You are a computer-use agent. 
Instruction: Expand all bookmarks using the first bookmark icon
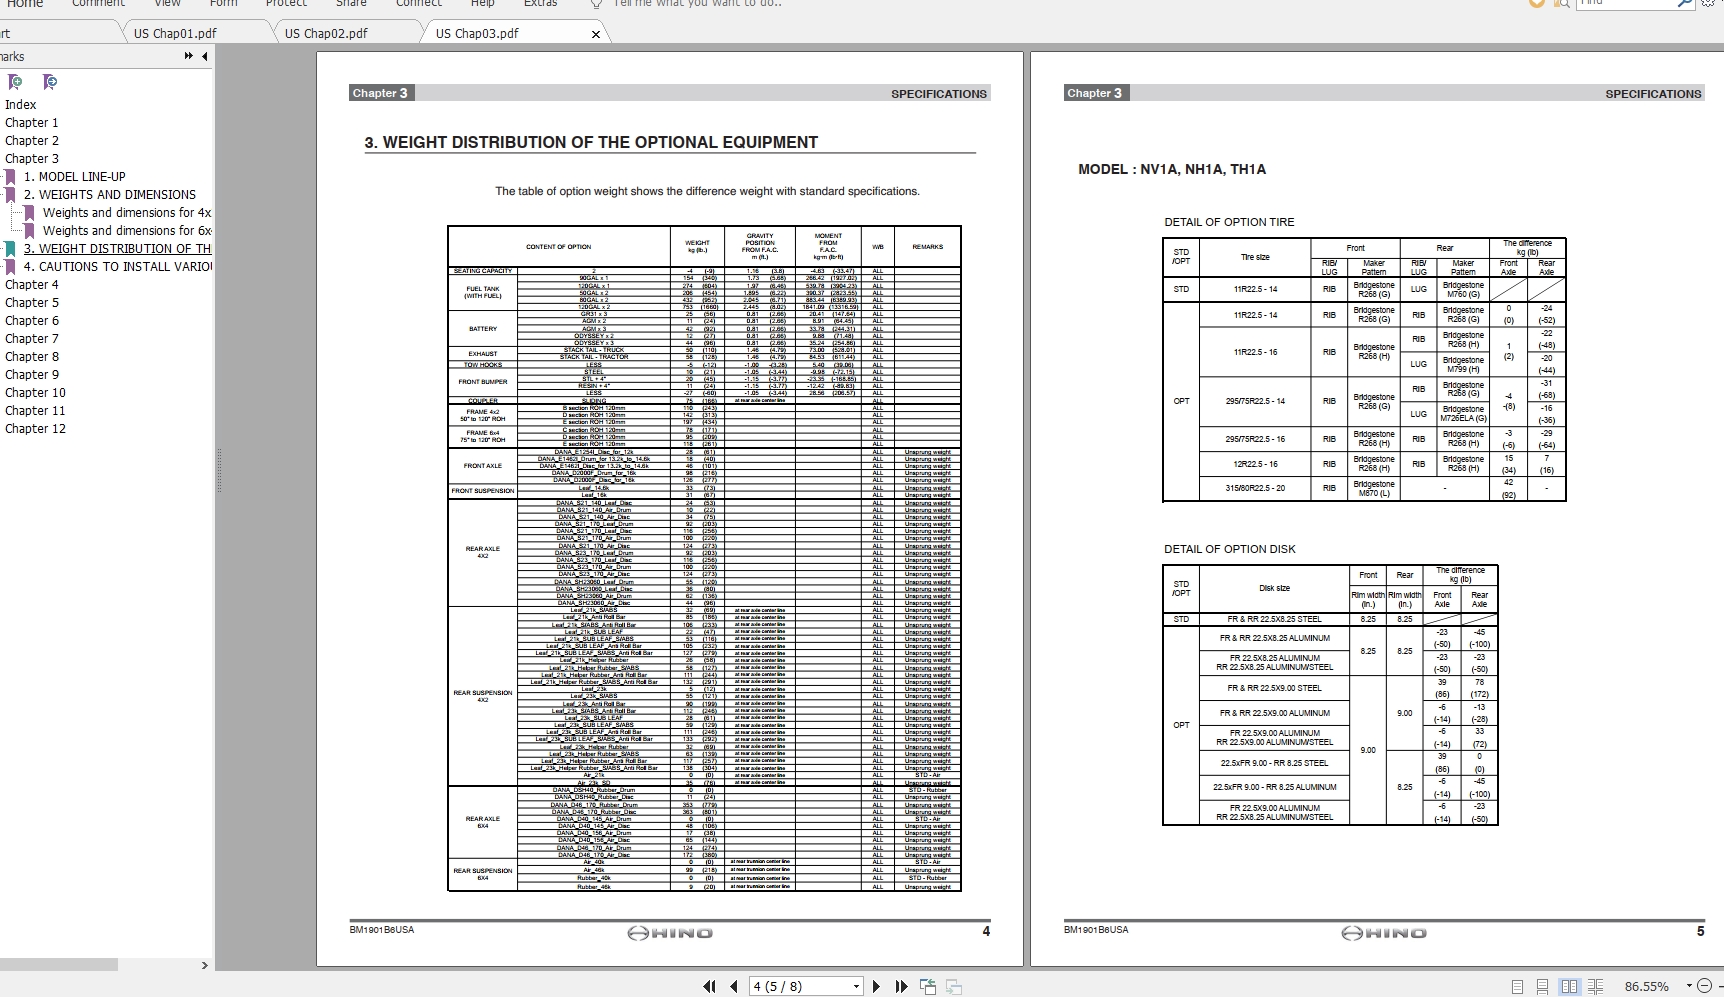tap(15, 82)
